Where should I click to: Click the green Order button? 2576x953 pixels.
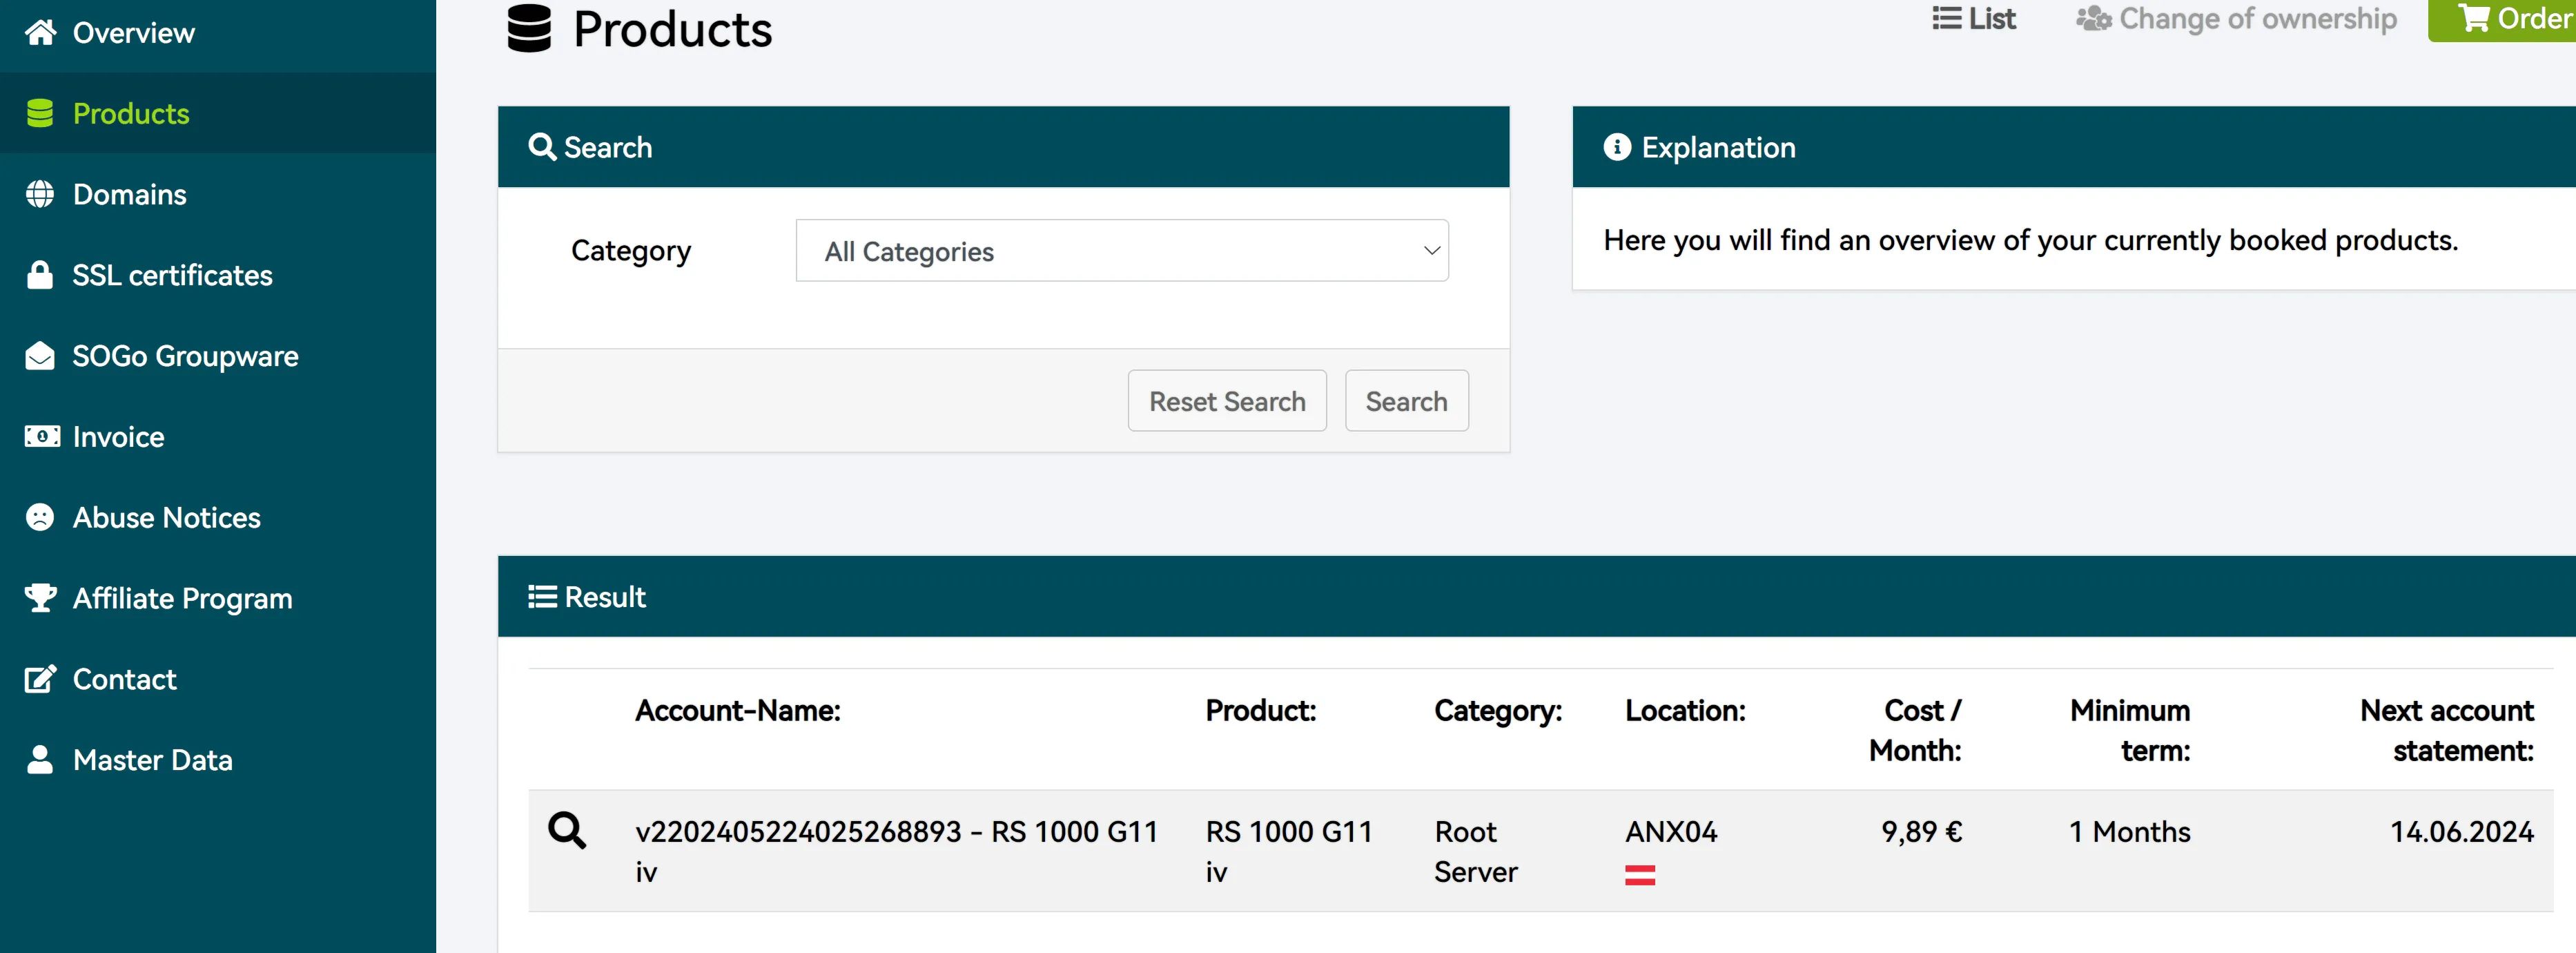pos(2502,19)
